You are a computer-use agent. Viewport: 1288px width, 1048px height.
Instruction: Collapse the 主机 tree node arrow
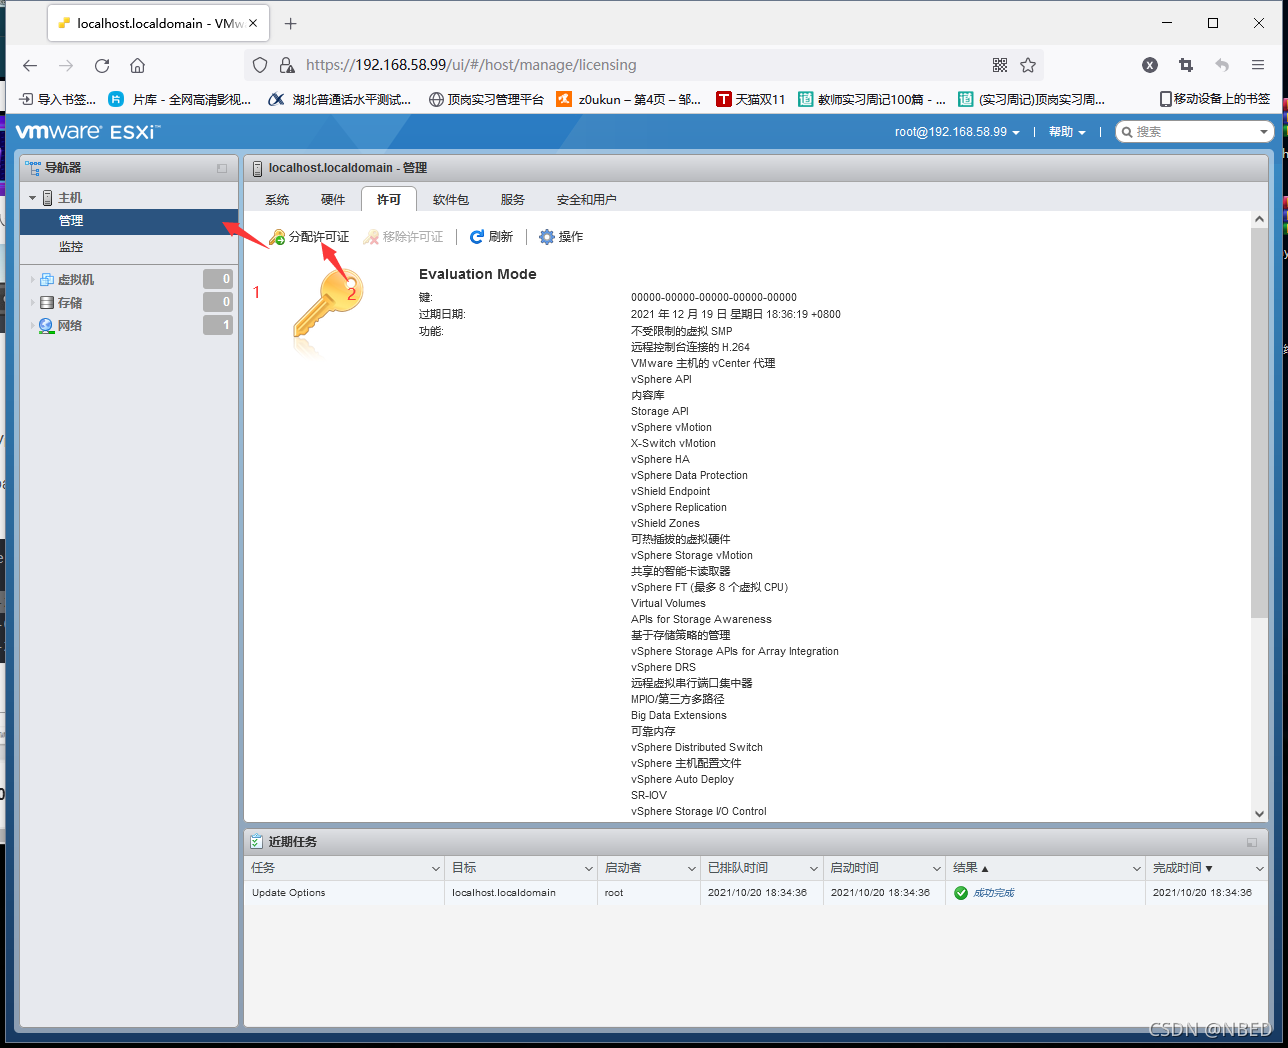[x=32, y=198]
